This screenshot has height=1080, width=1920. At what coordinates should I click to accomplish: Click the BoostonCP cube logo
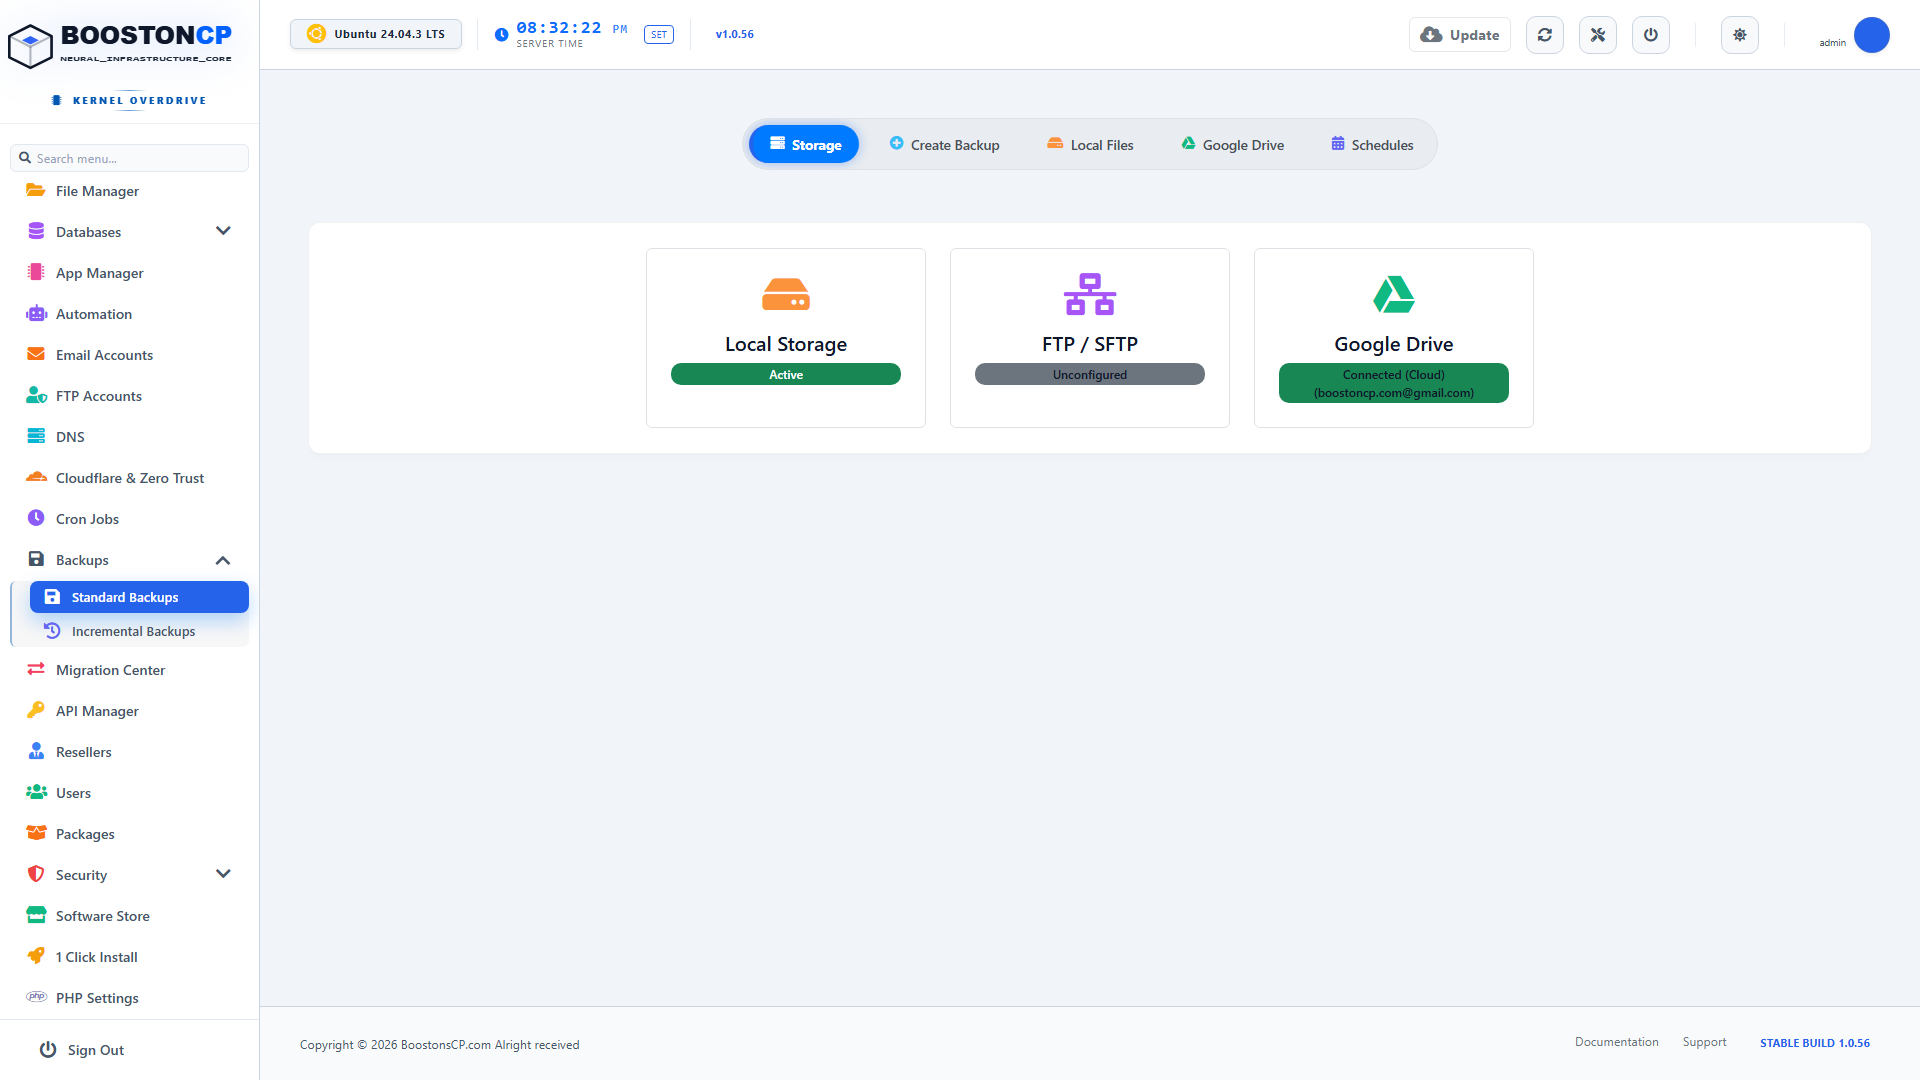click(x=30, y=46)
